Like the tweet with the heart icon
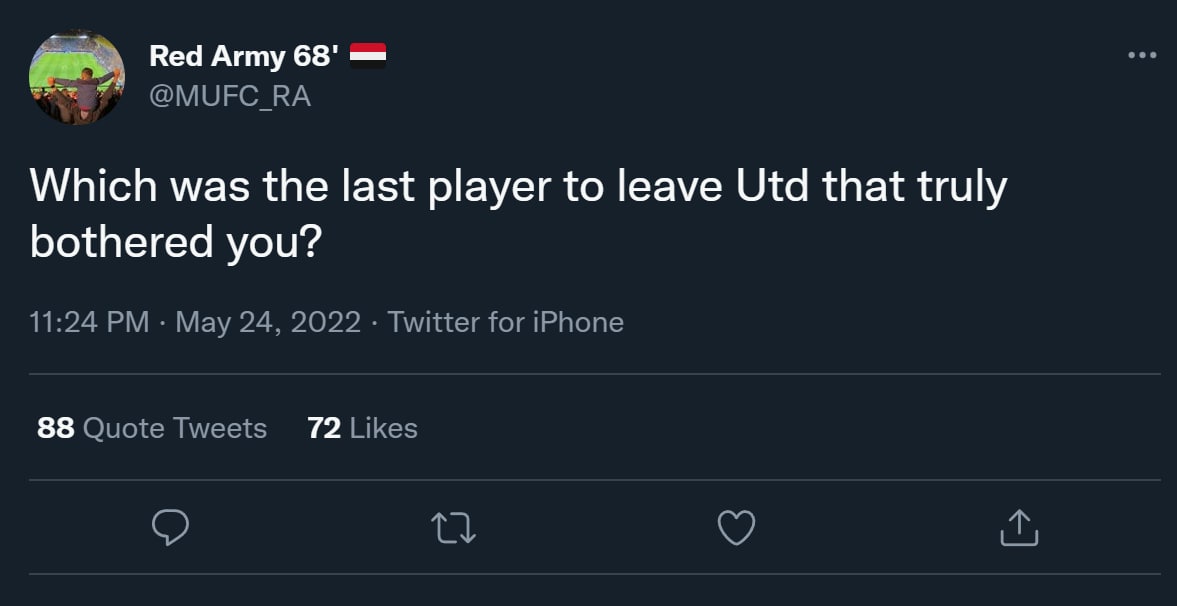Screen dimensions: 1177x606 [737, 528]
